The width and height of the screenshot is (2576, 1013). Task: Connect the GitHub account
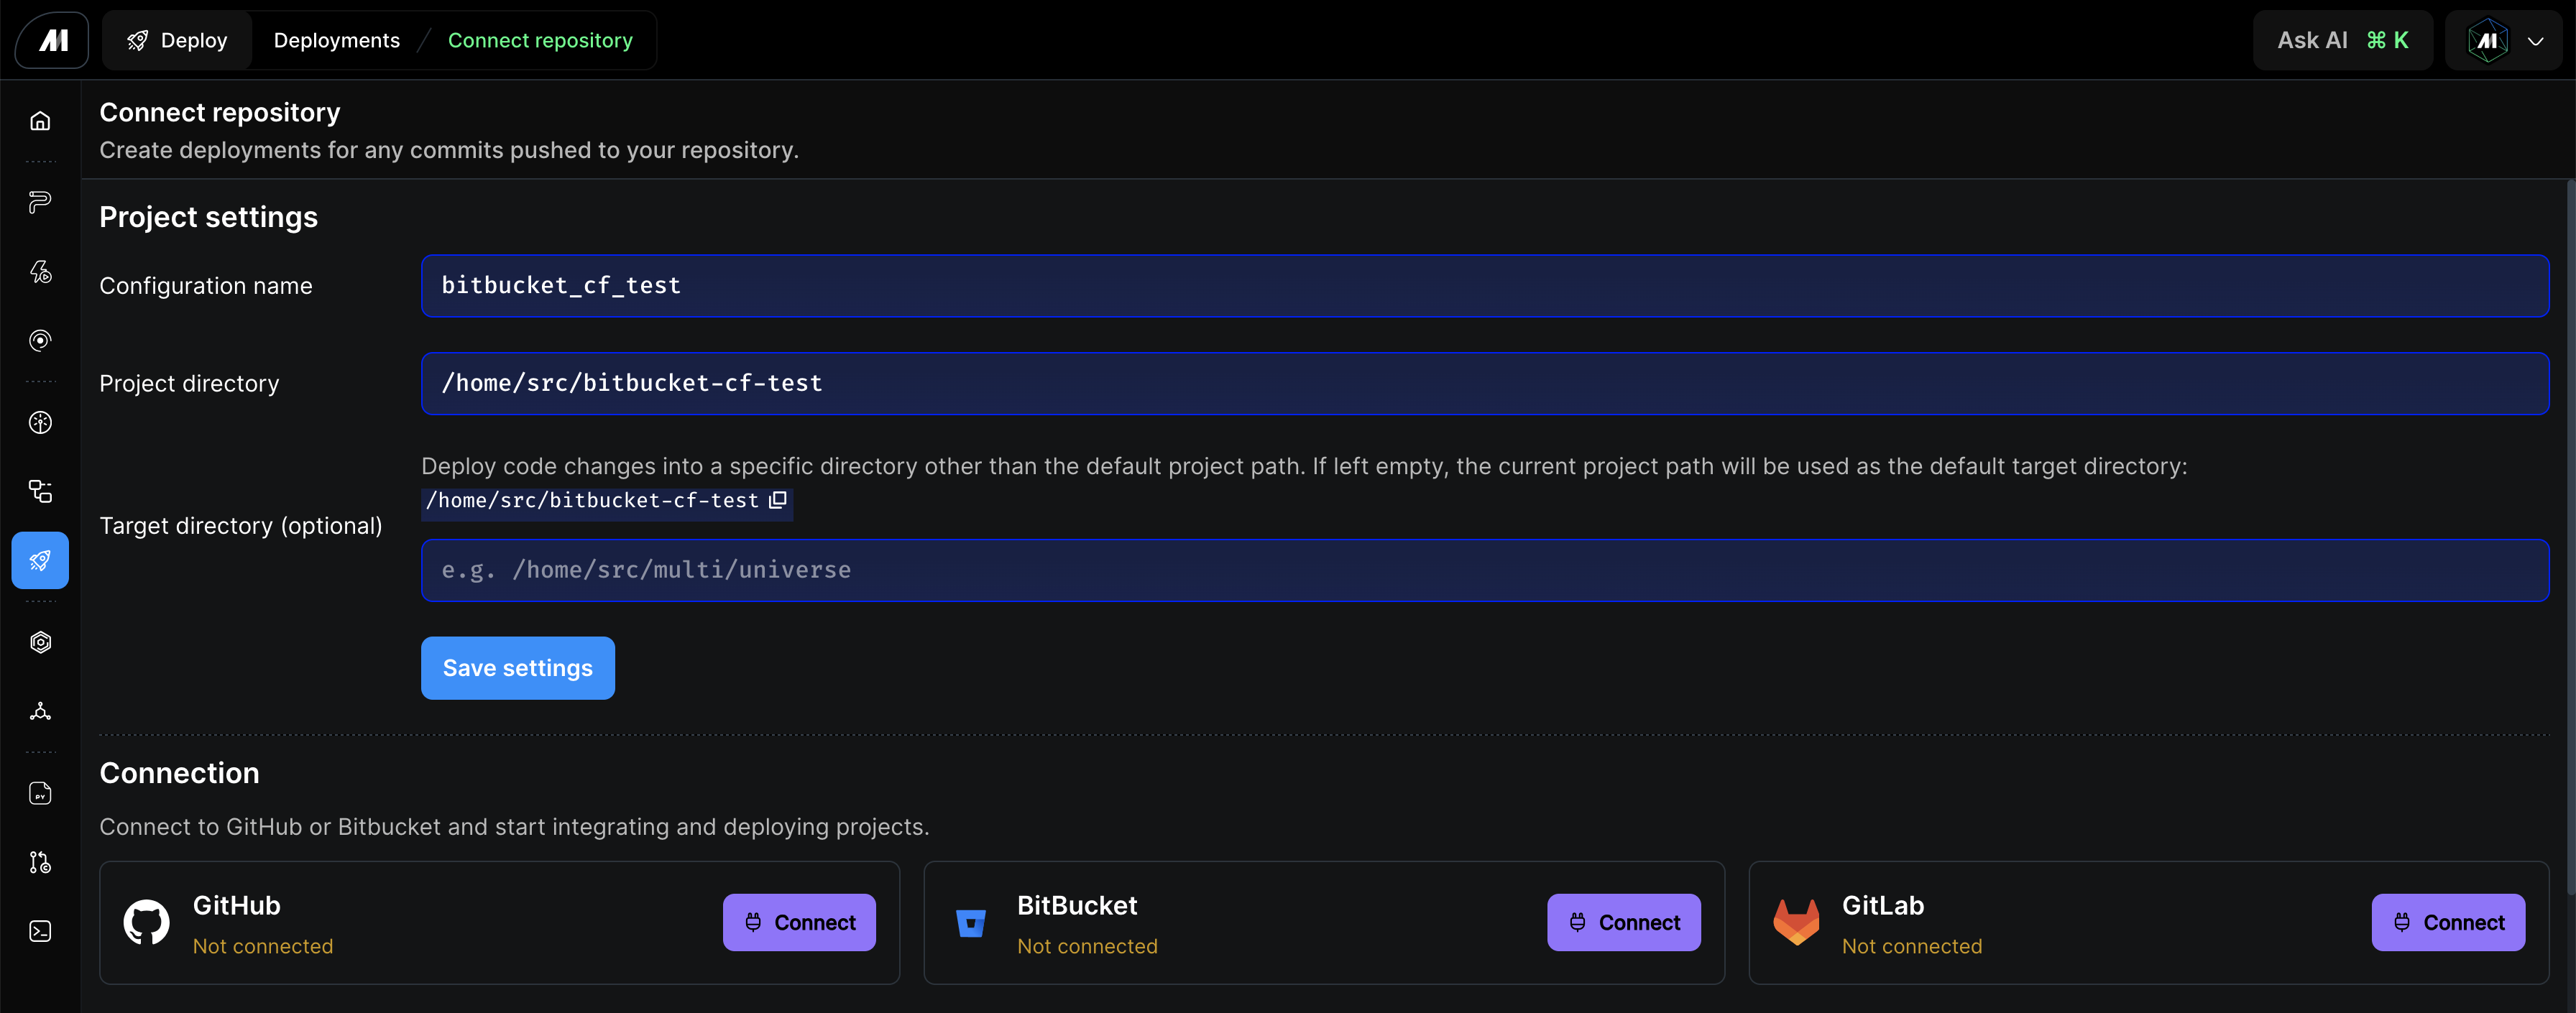(x=799, y=922)
